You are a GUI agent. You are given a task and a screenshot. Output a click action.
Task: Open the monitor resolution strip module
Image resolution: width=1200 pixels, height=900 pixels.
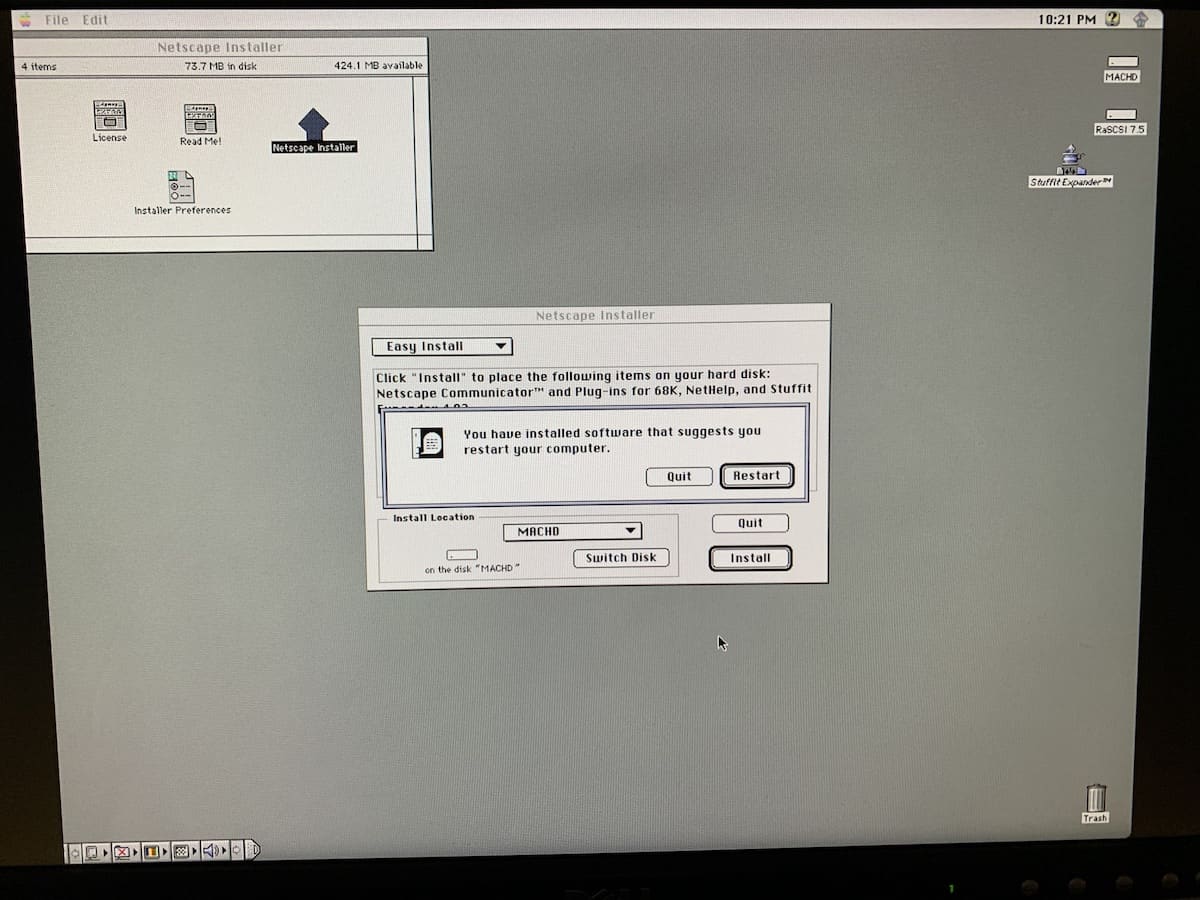(185, 853)
